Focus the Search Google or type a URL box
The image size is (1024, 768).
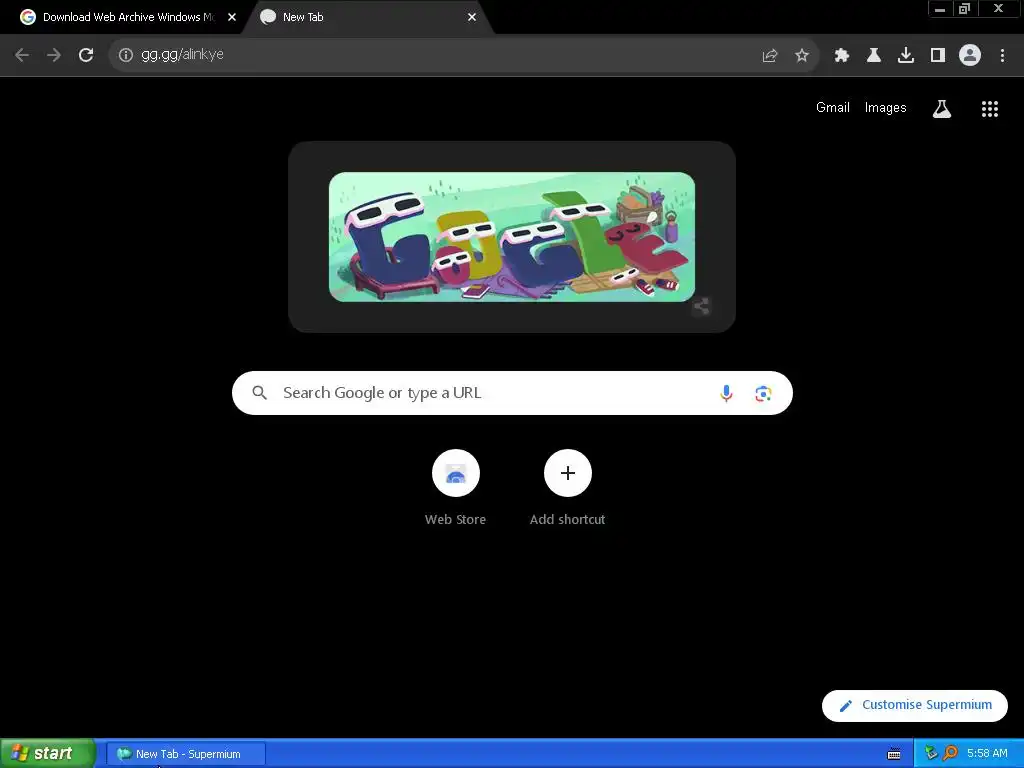(x=512, y=393)
